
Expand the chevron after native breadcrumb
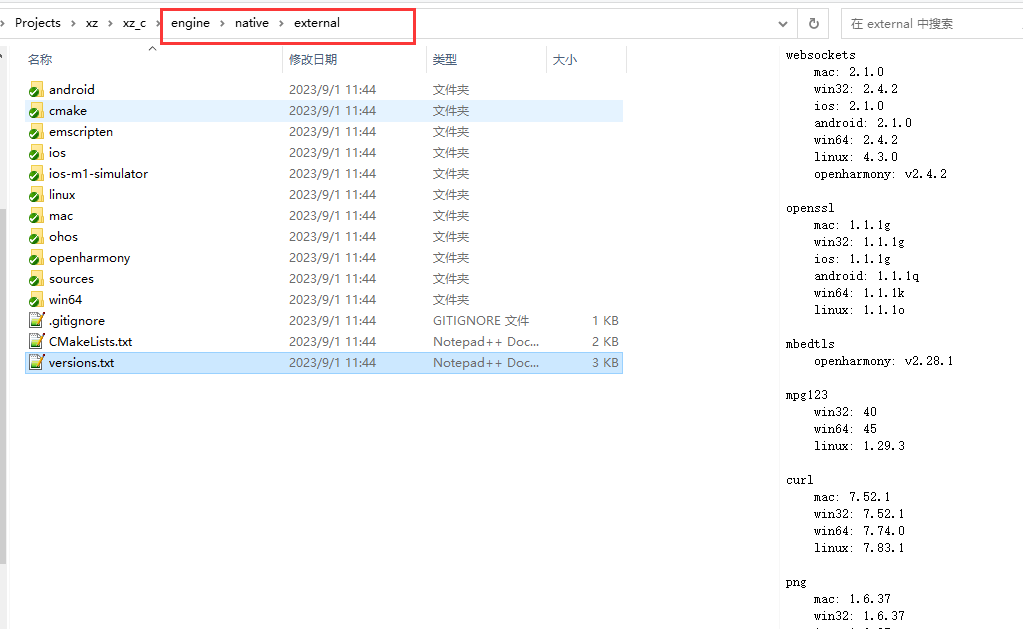tap(281, 23)
